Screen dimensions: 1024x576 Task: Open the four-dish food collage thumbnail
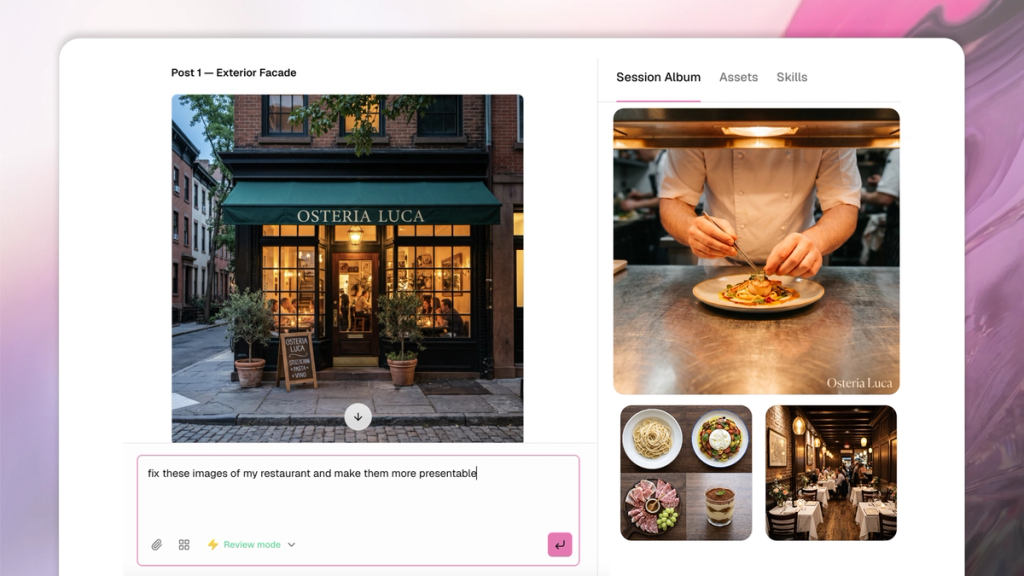tap(686, 473)
